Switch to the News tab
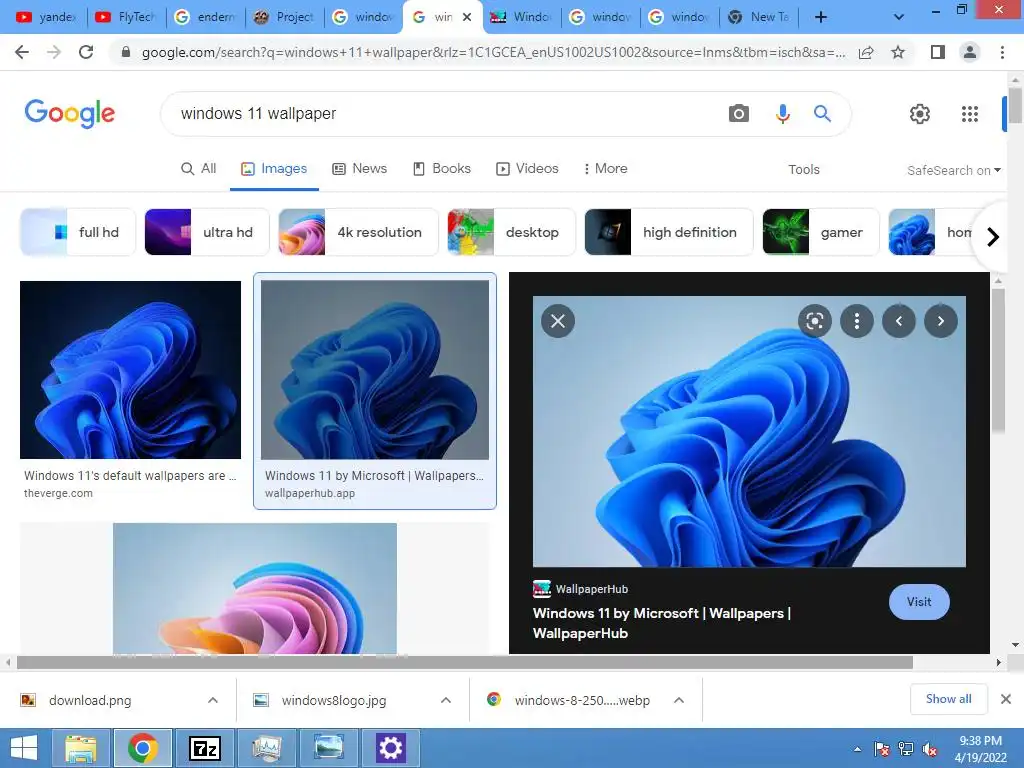 pyautogui.click(x=360, y=168)
